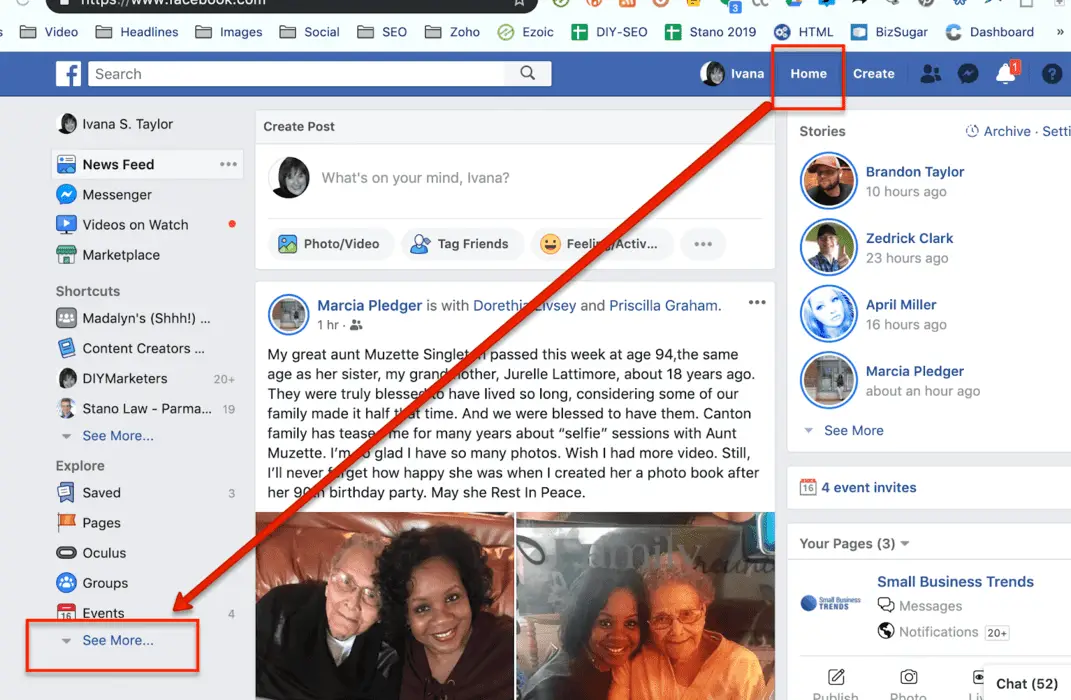Open the SEO bookmarks folder
Image resolution: width=1071 pixels, height=700 pixels.
[x=382, y=32]
